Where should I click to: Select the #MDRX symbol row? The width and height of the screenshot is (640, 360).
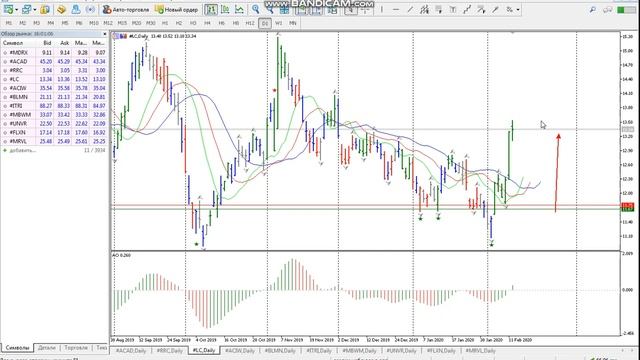click(54, 53)
